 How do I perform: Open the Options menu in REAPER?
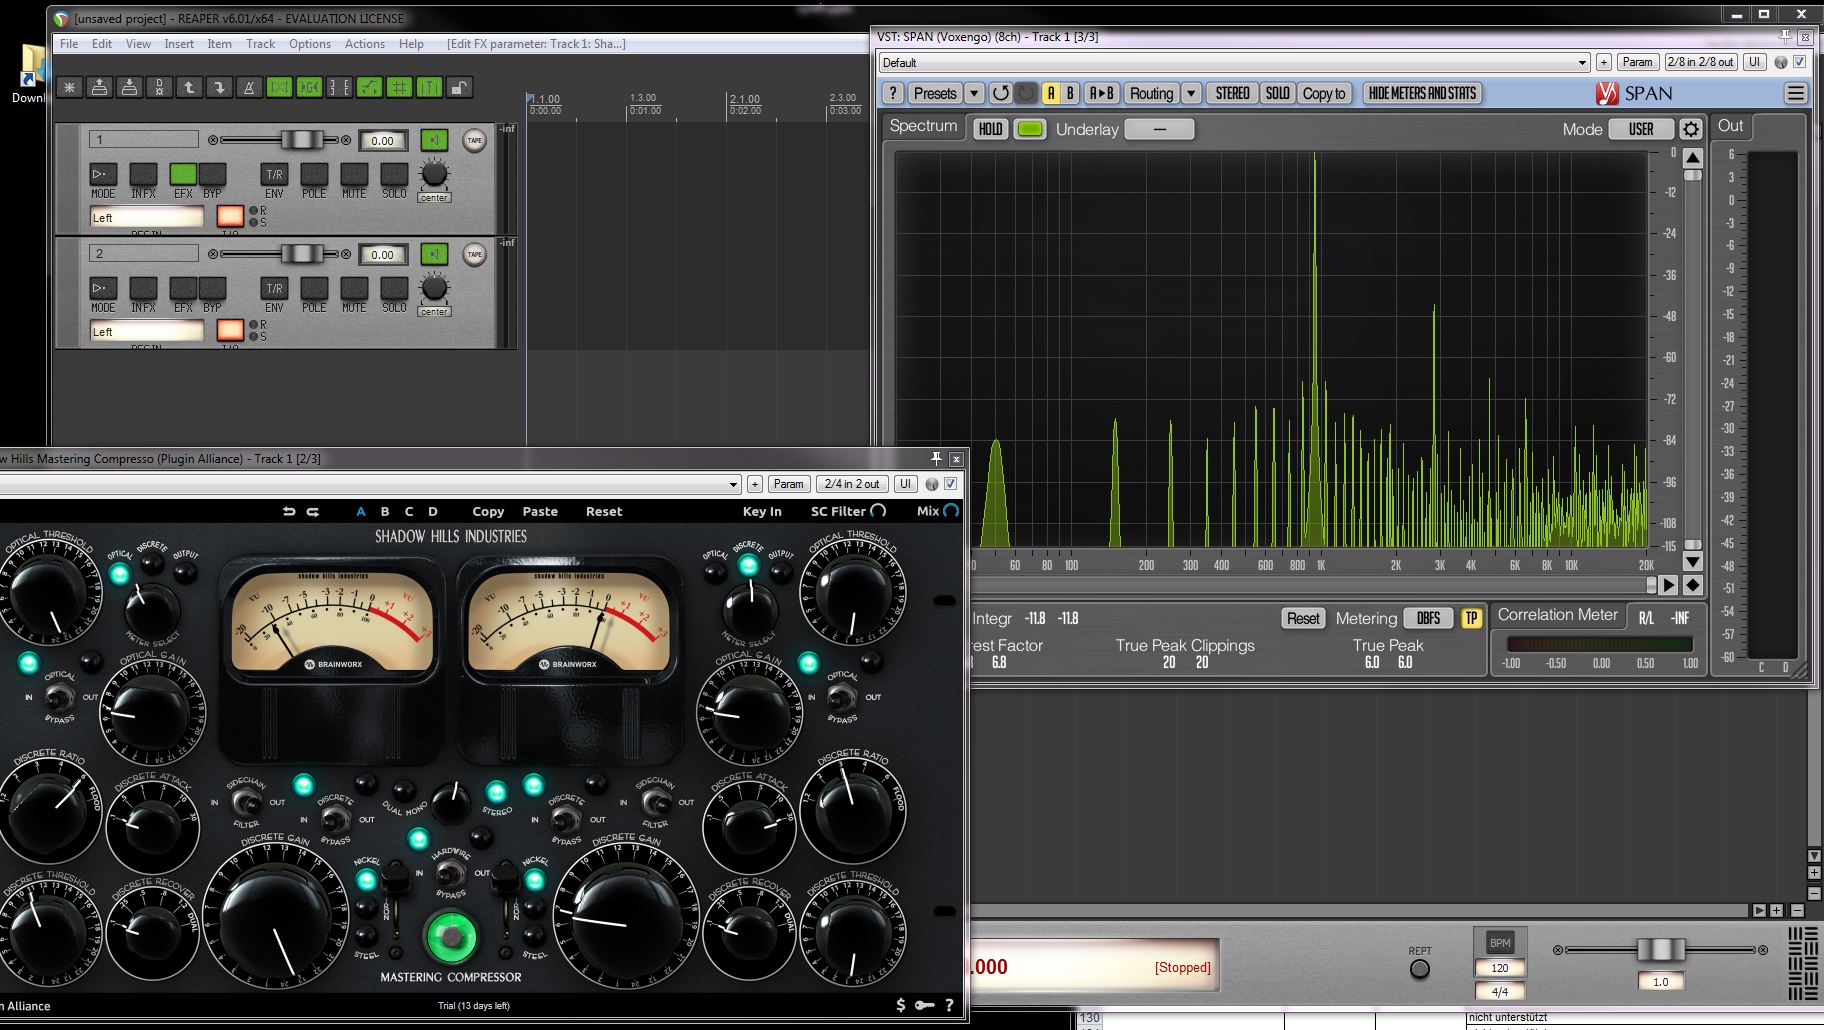(x=309, y=44)
